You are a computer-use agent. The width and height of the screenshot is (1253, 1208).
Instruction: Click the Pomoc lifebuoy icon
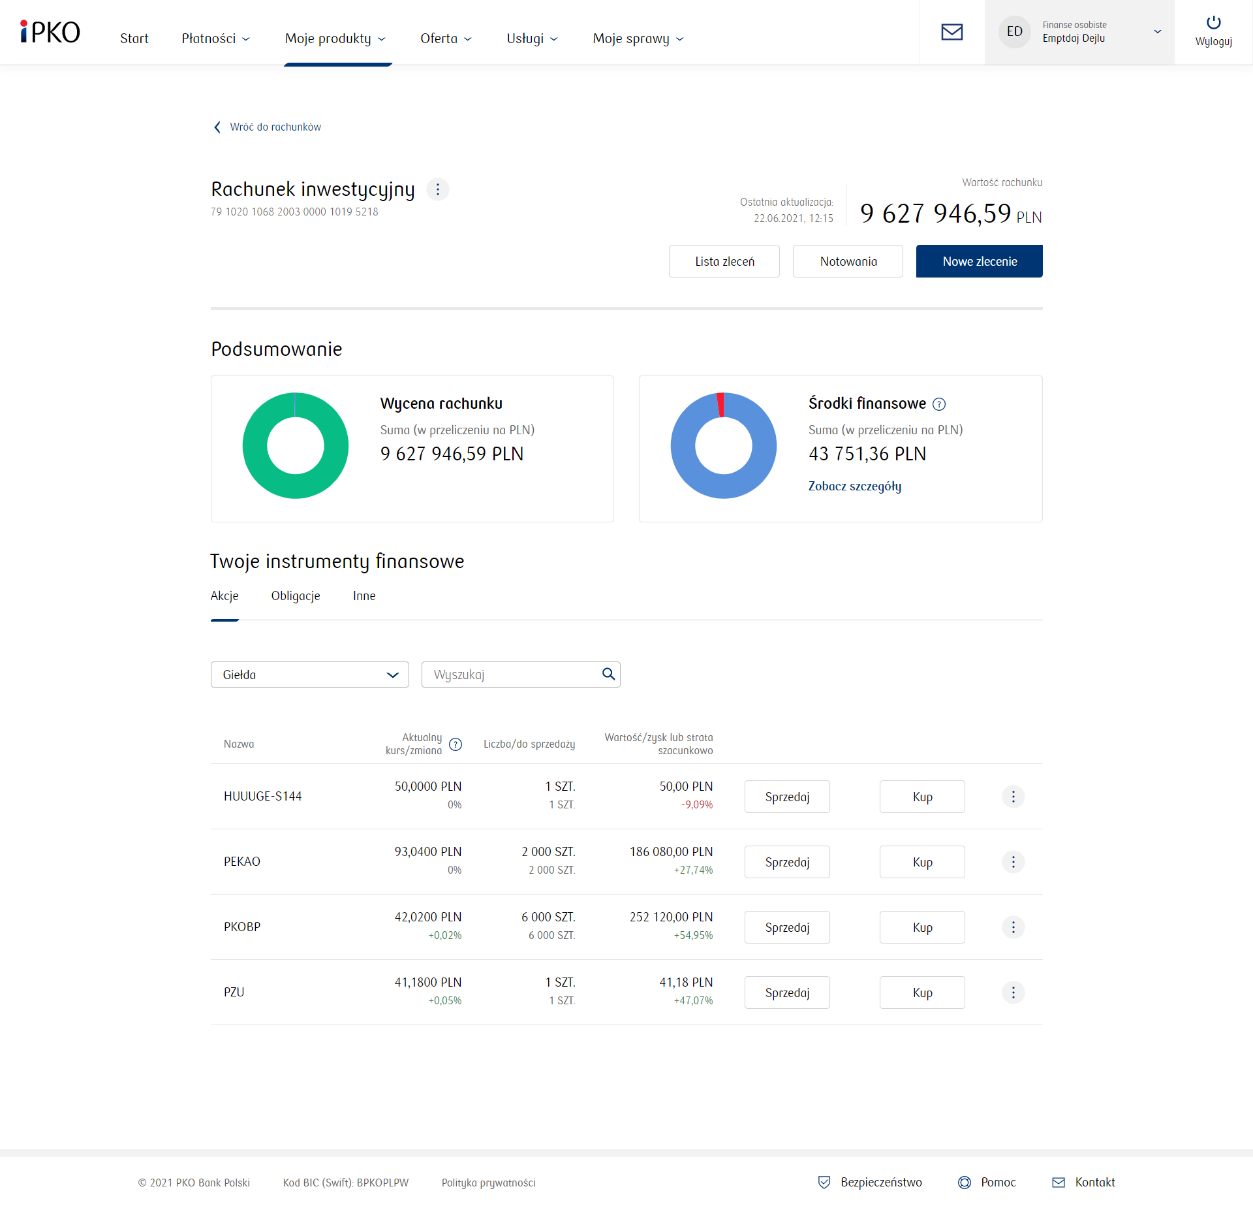click(965, 1182)
